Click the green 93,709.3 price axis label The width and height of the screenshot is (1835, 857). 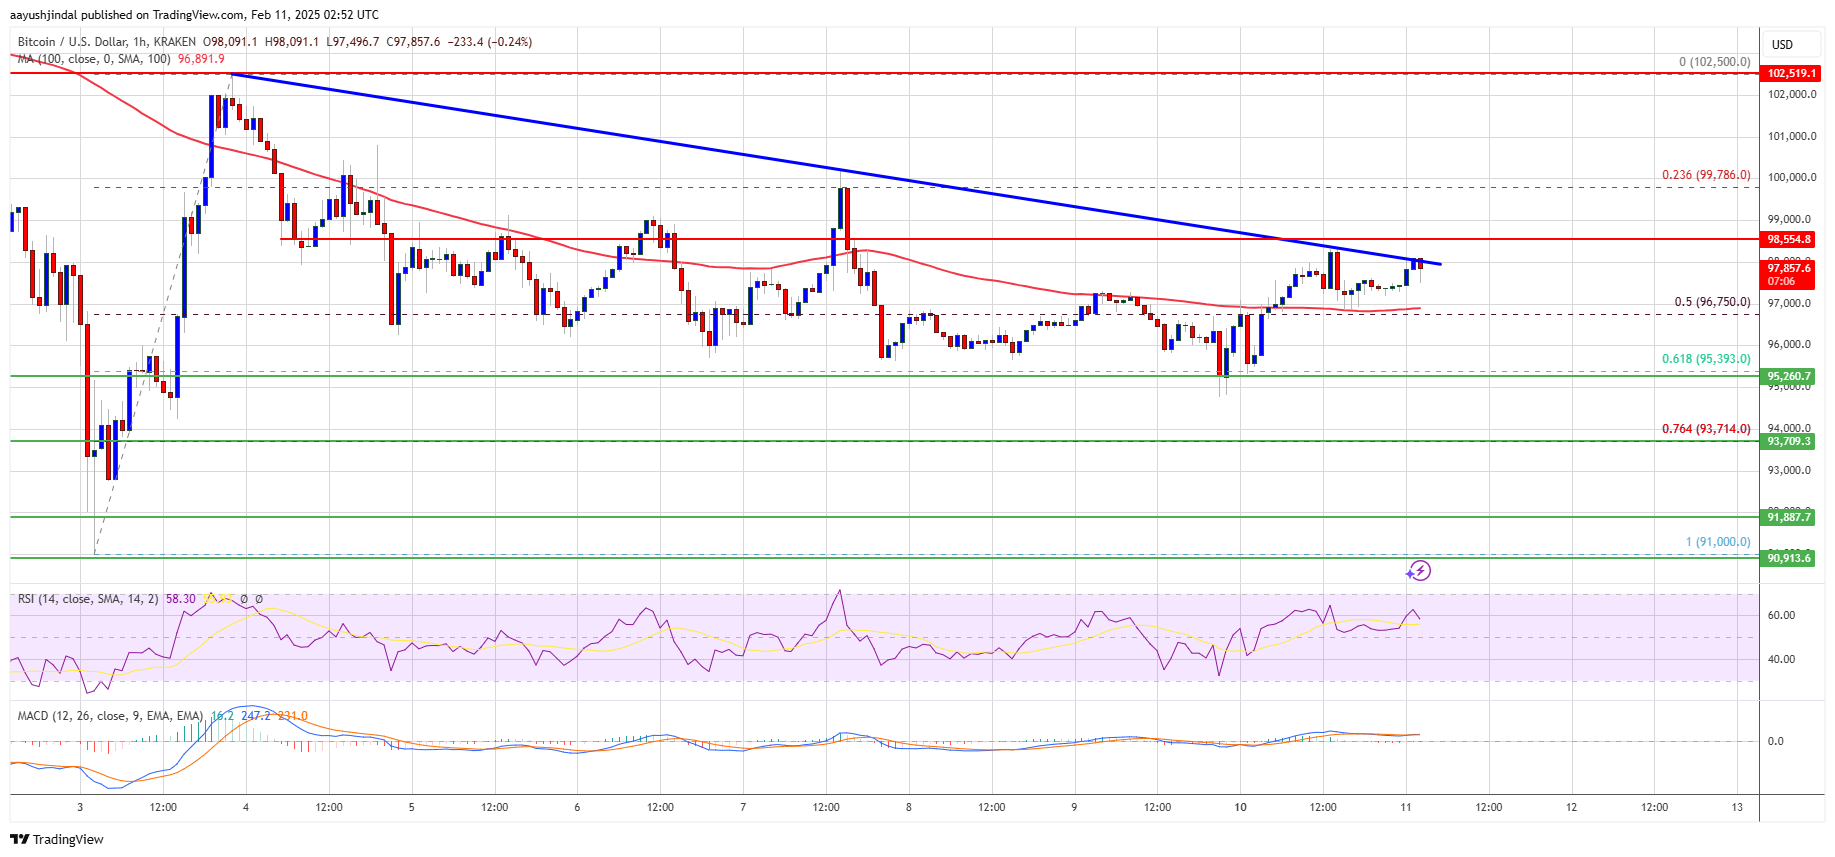(x=1789, y=441)
